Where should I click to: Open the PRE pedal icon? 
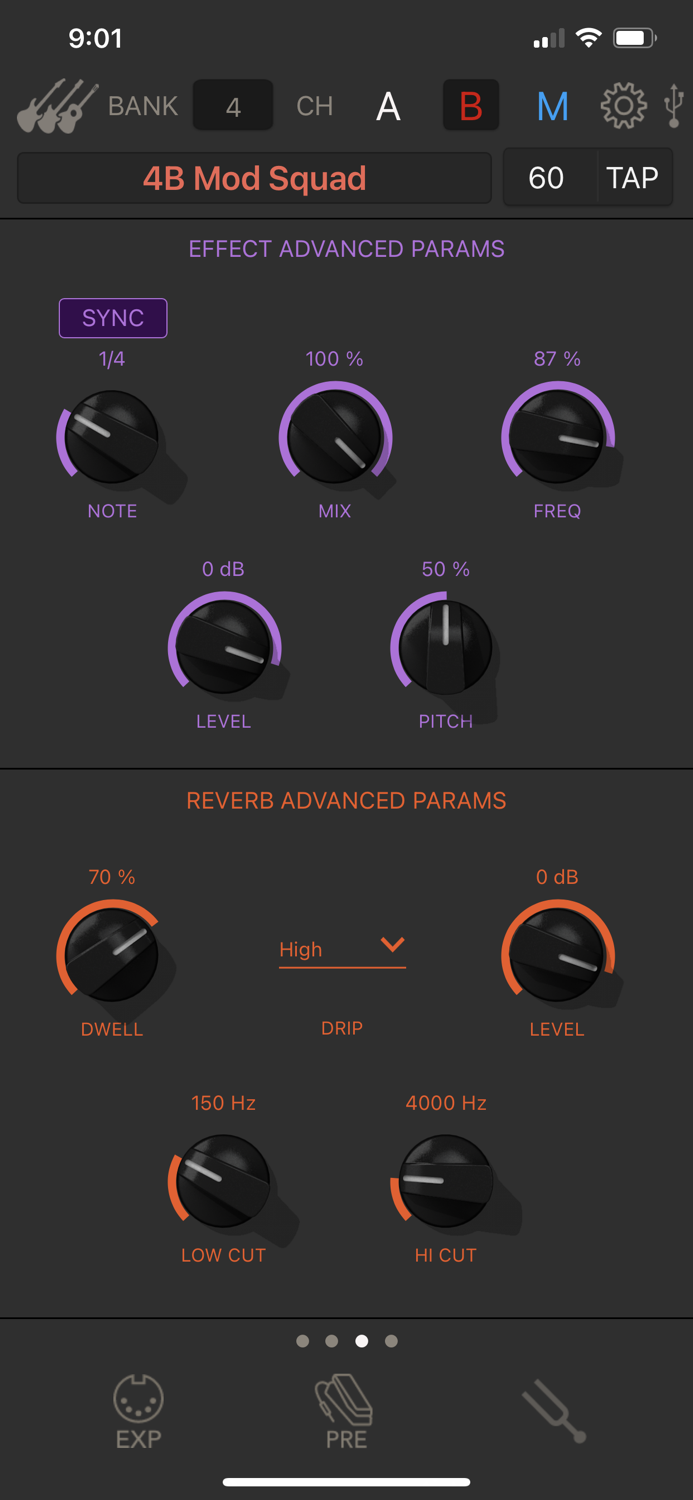[345, 1412]
